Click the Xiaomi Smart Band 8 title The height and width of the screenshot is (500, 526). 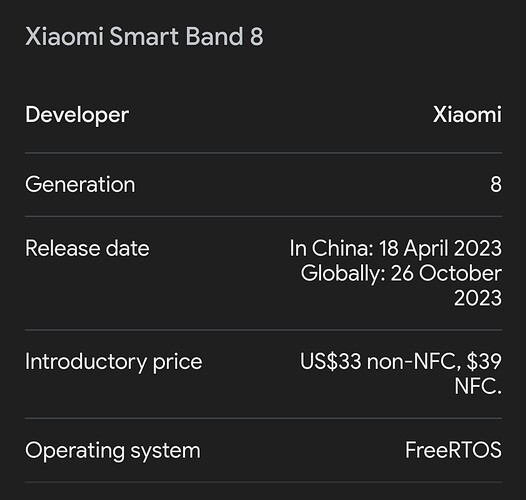[144, 36]
